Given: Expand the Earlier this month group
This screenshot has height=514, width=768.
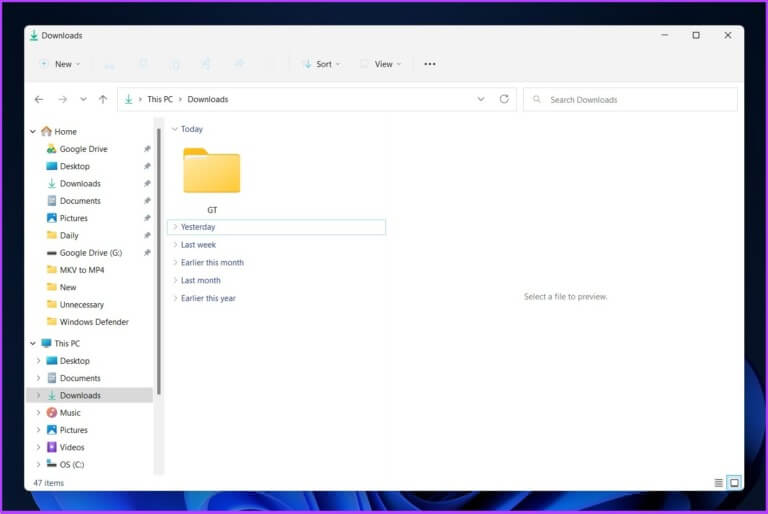Looking at the screenshot, I should (175, 263).
